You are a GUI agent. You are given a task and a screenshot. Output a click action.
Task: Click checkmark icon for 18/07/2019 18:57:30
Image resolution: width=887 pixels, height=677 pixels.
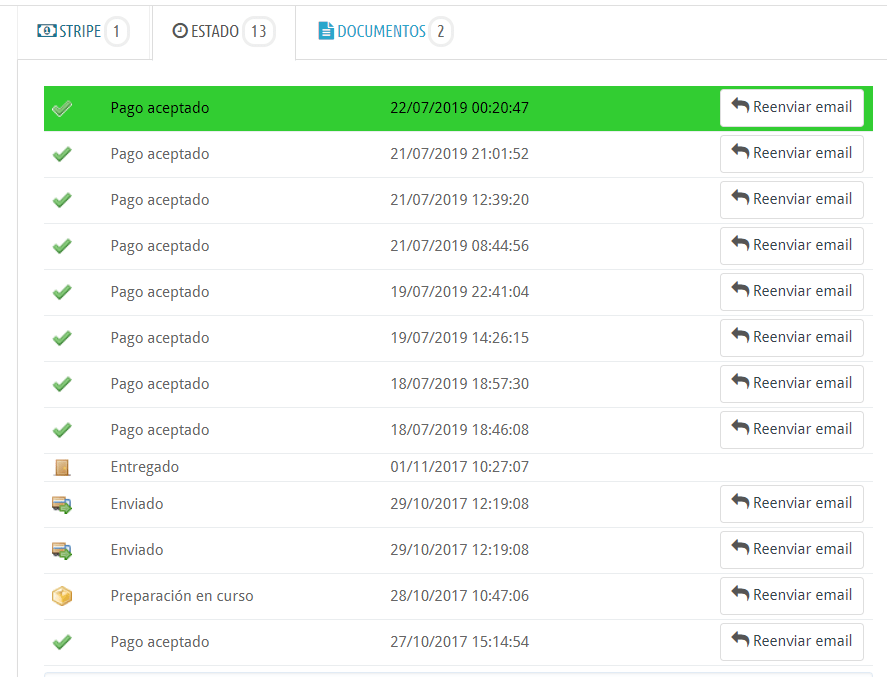click(62, 384)
